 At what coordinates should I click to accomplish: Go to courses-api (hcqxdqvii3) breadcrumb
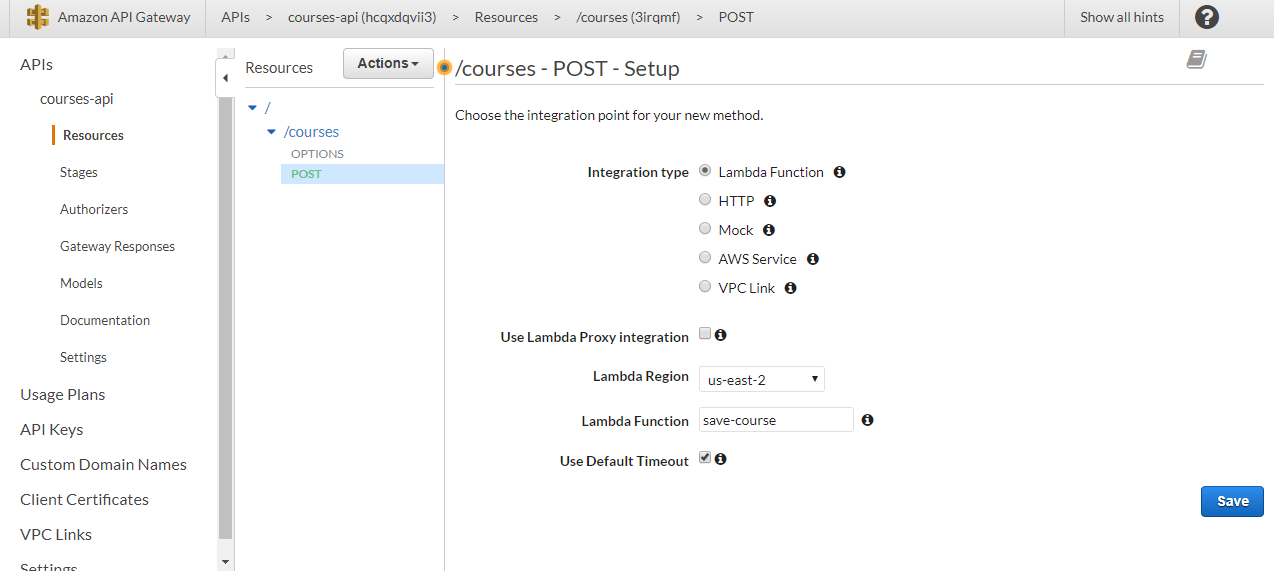362,17
